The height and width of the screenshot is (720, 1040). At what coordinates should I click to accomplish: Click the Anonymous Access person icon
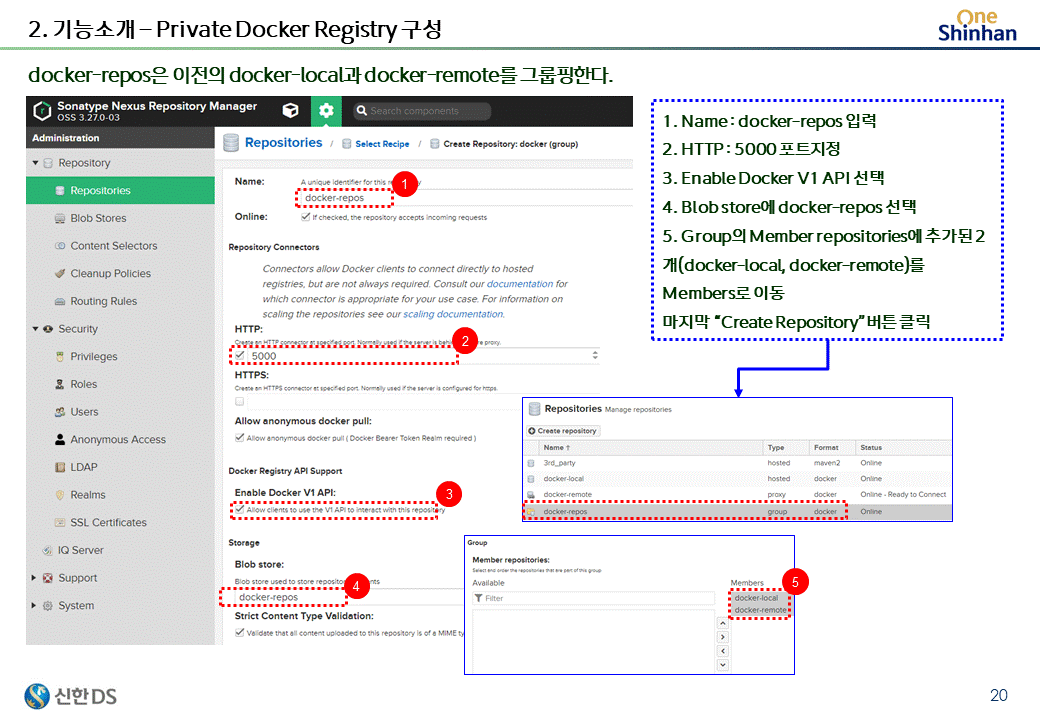[x=60, y=440]
